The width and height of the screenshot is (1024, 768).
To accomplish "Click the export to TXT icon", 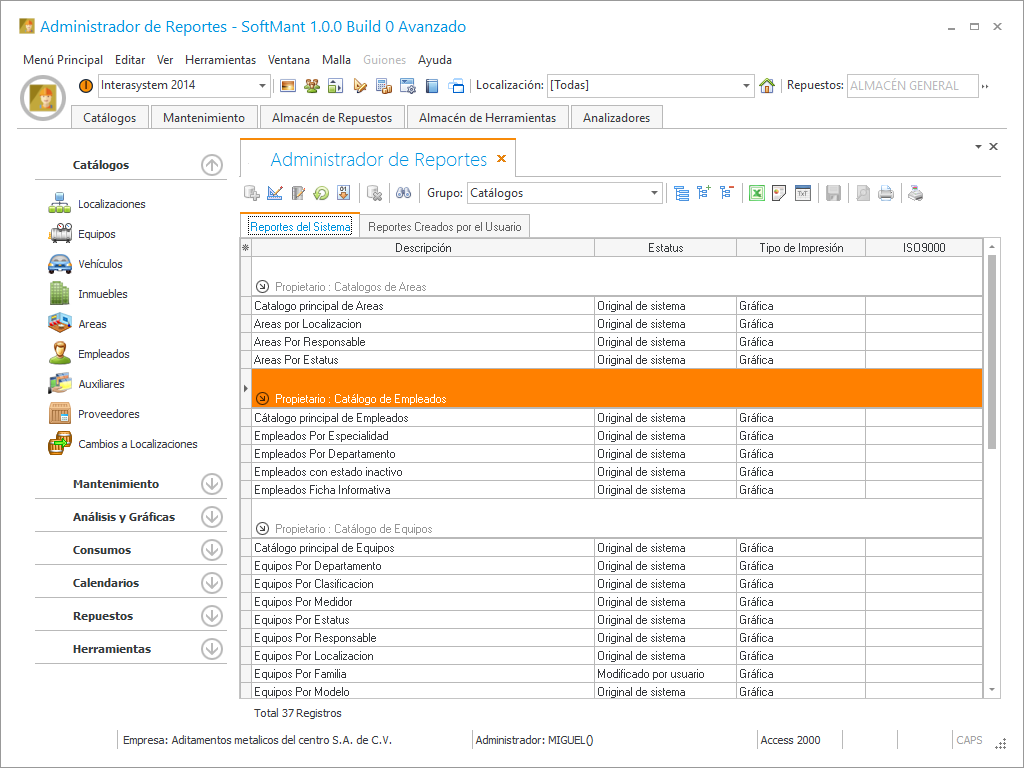I will pos(802,193).
